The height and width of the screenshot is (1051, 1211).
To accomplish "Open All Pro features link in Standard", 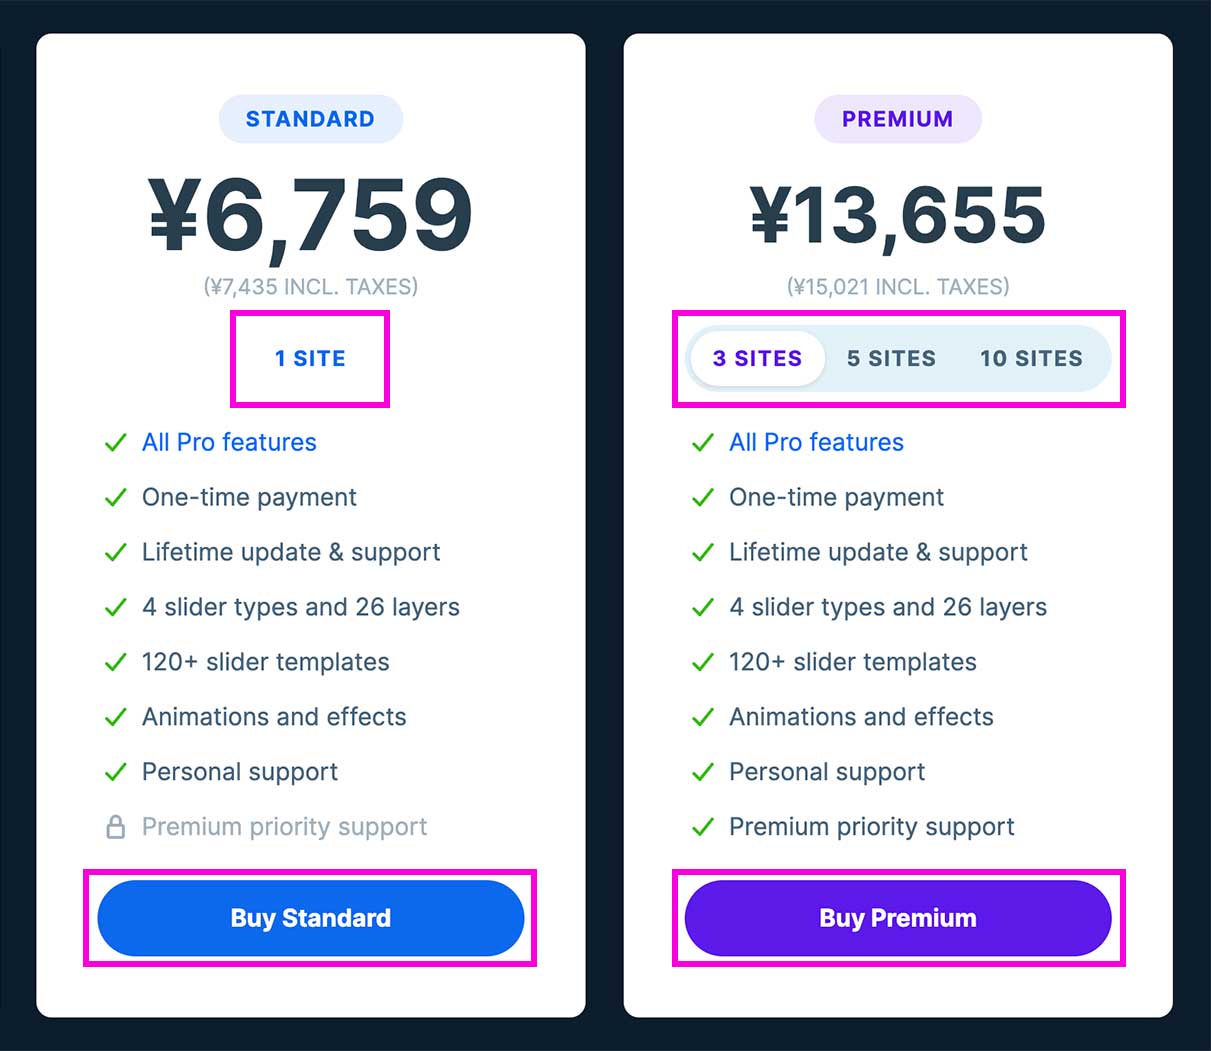I will coord(229,442).
